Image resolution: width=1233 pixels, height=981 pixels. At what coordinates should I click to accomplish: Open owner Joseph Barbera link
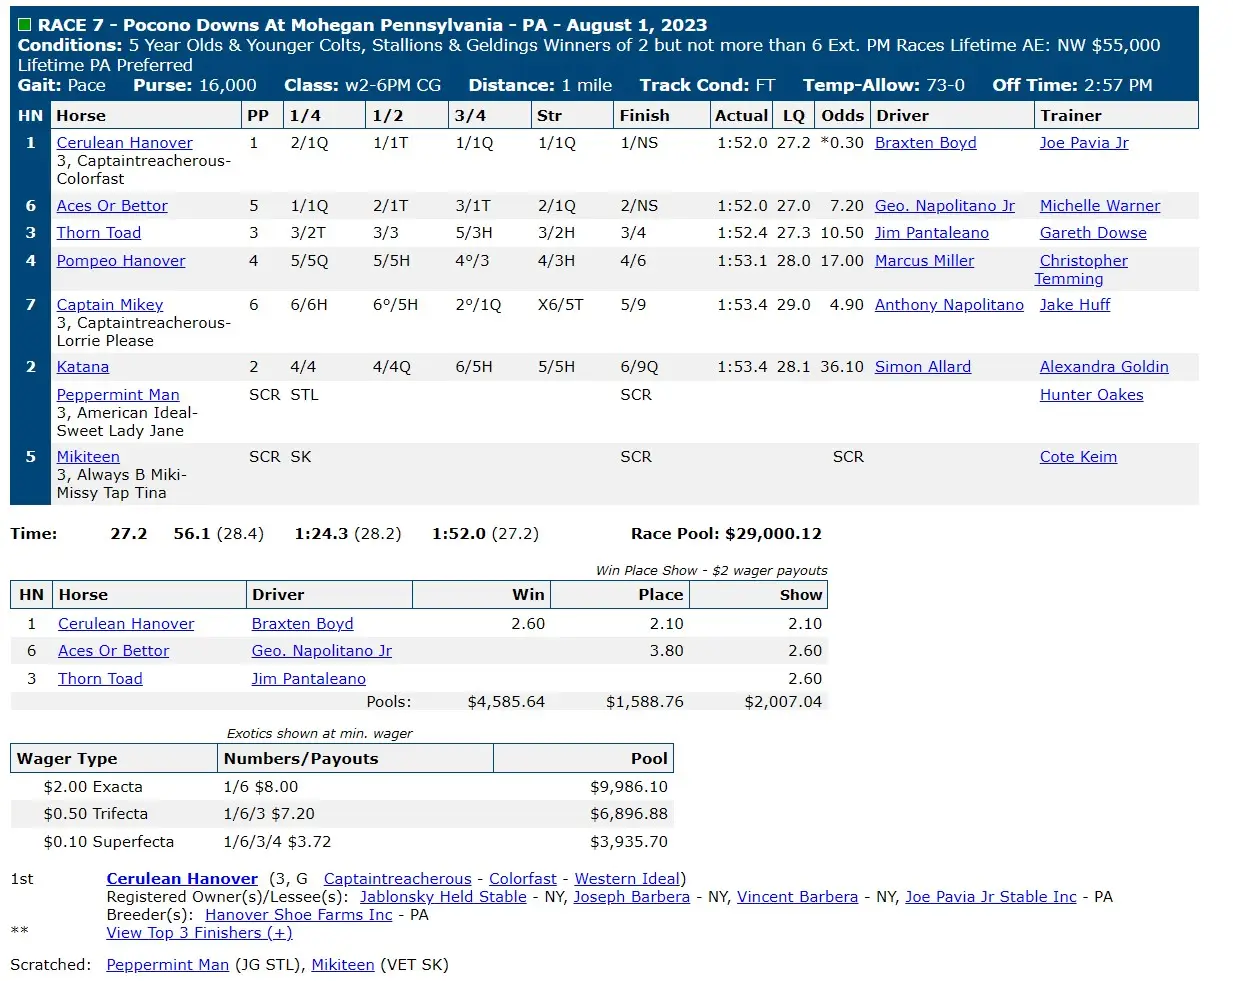pyautogui.click(x=632, y=897)
